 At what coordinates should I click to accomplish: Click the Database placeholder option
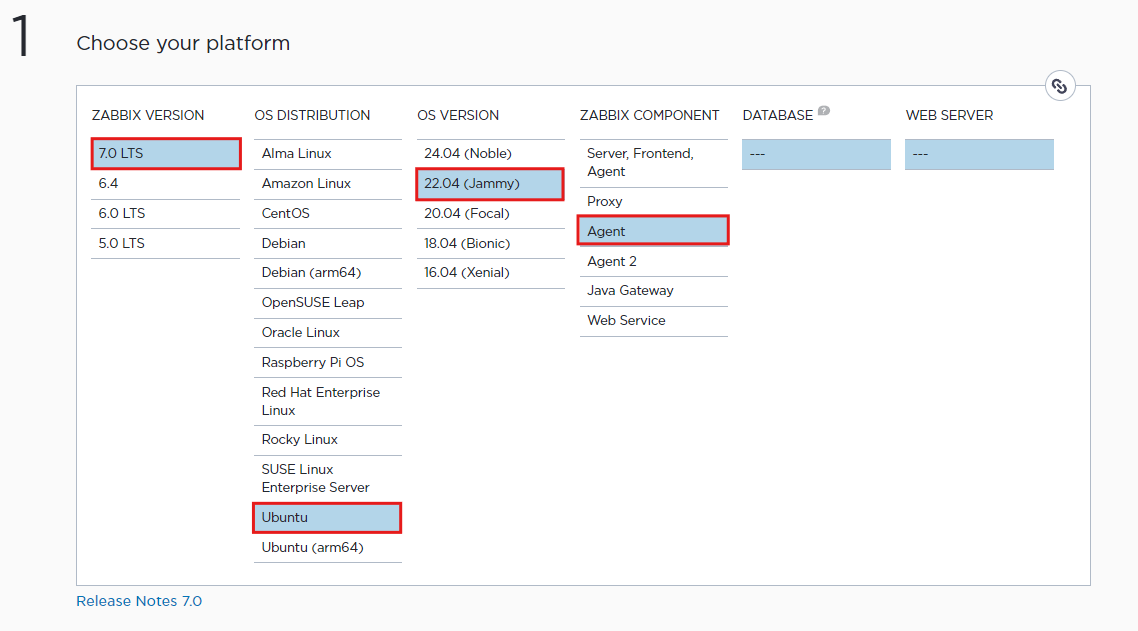[x=816, y=155]
